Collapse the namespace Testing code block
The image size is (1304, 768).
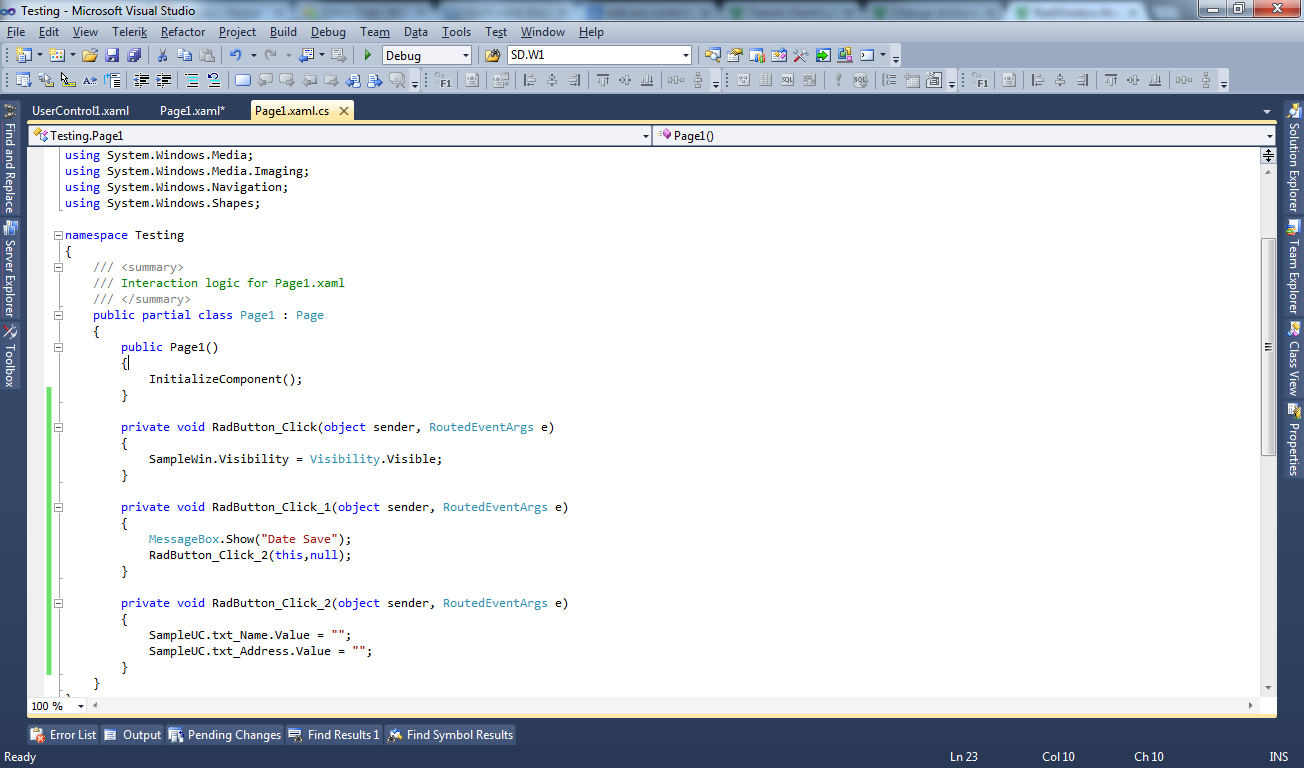pyautogui.click(x=58, y=235)
